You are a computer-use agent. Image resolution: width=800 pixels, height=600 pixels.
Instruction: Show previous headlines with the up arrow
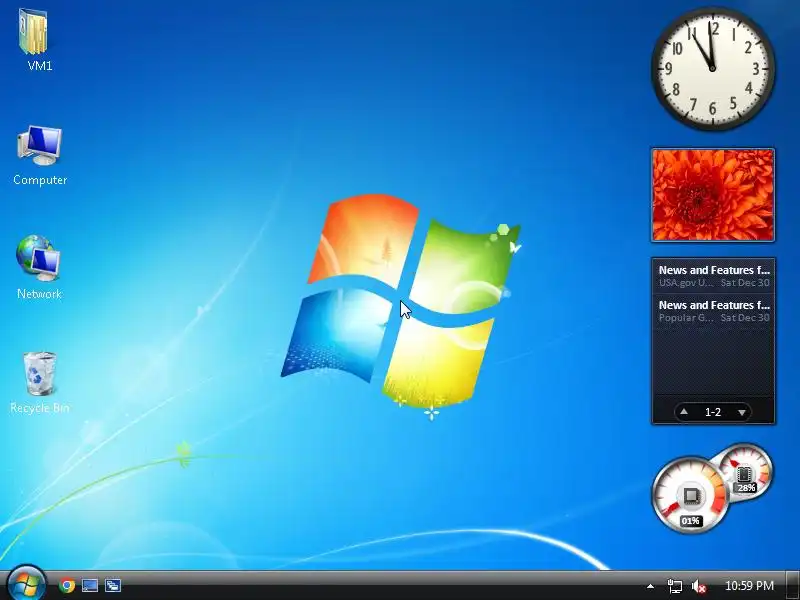[684, 412]
